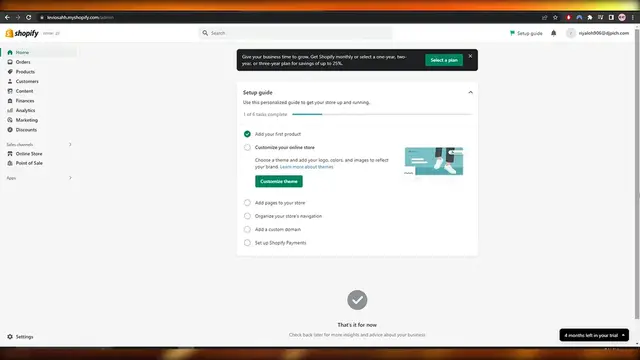Click the Discounts percent icon
640x360 pixels.
(10, 130)
